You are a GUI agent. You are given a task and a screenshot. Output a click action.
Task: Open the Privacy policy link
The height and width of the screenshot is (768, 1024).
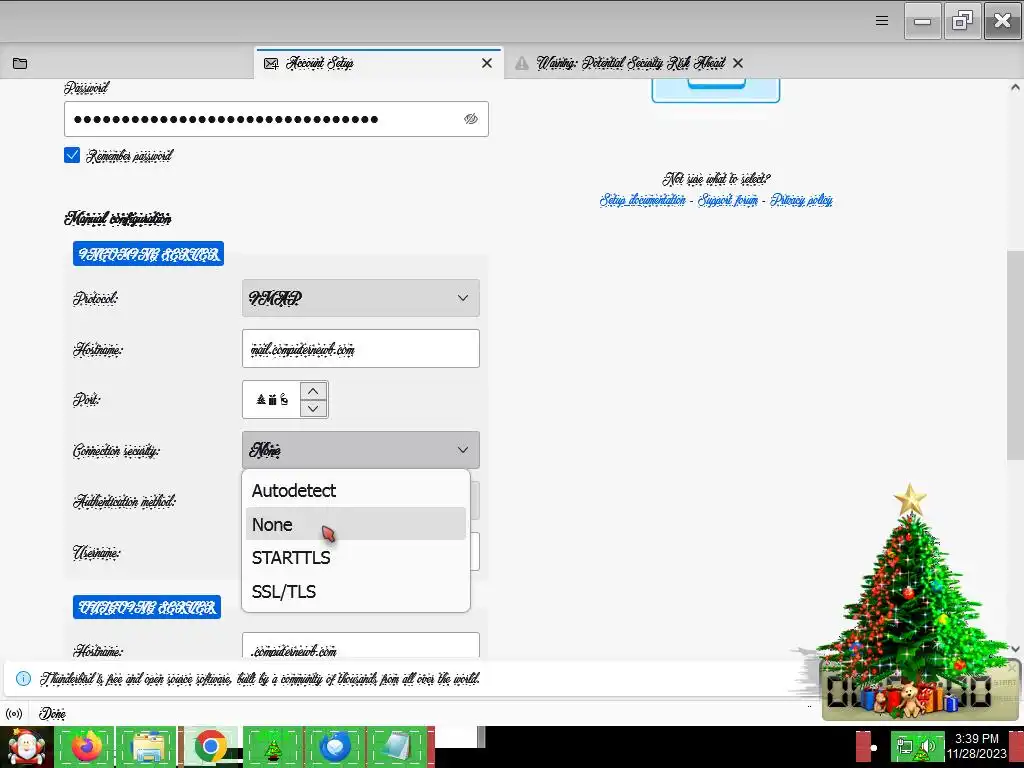801,200
